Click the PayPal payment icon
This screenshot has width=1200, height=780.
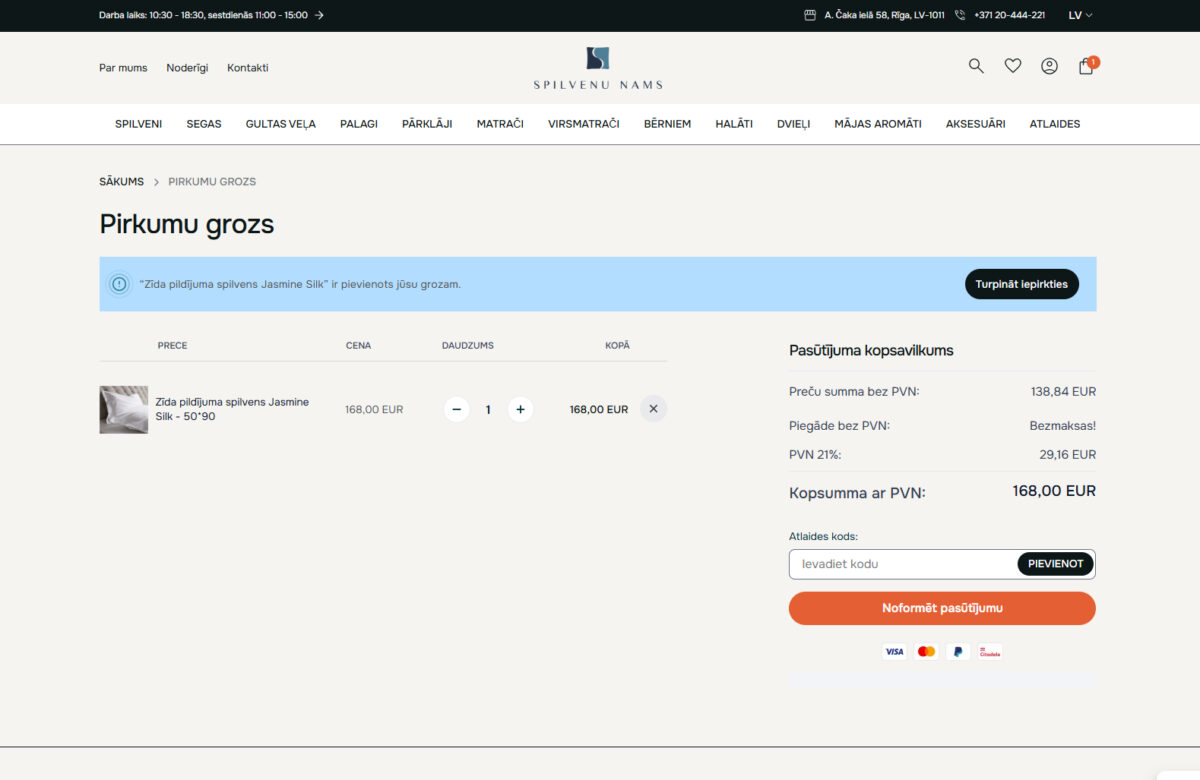(x=958, y=651)
